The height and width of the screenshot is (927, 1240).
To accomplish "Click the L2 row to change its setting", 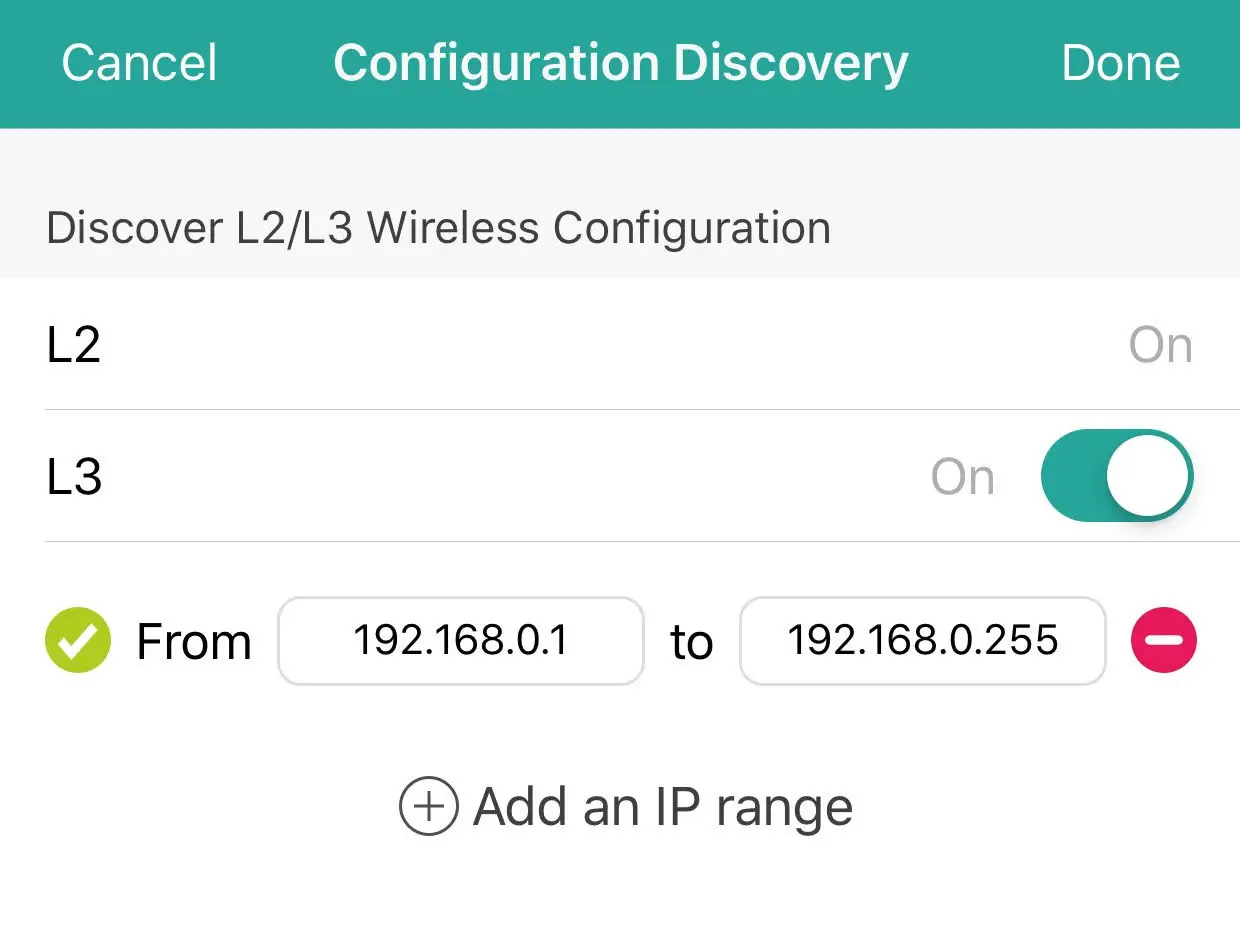I will tap(620, 344).
